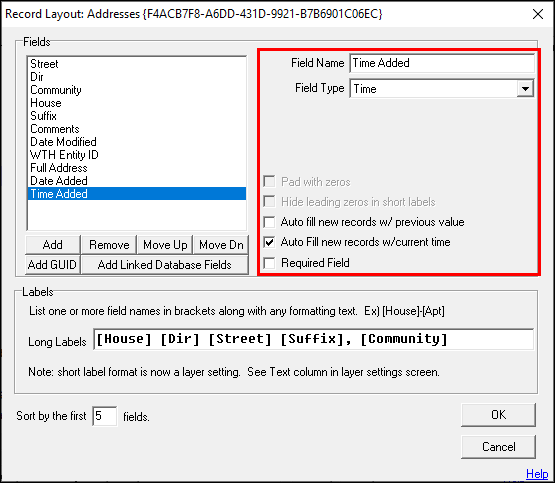The height and width of the screenshot is (483, 555).
Task: Select WTH Entity ID field
Action: (x=137, y=155)
